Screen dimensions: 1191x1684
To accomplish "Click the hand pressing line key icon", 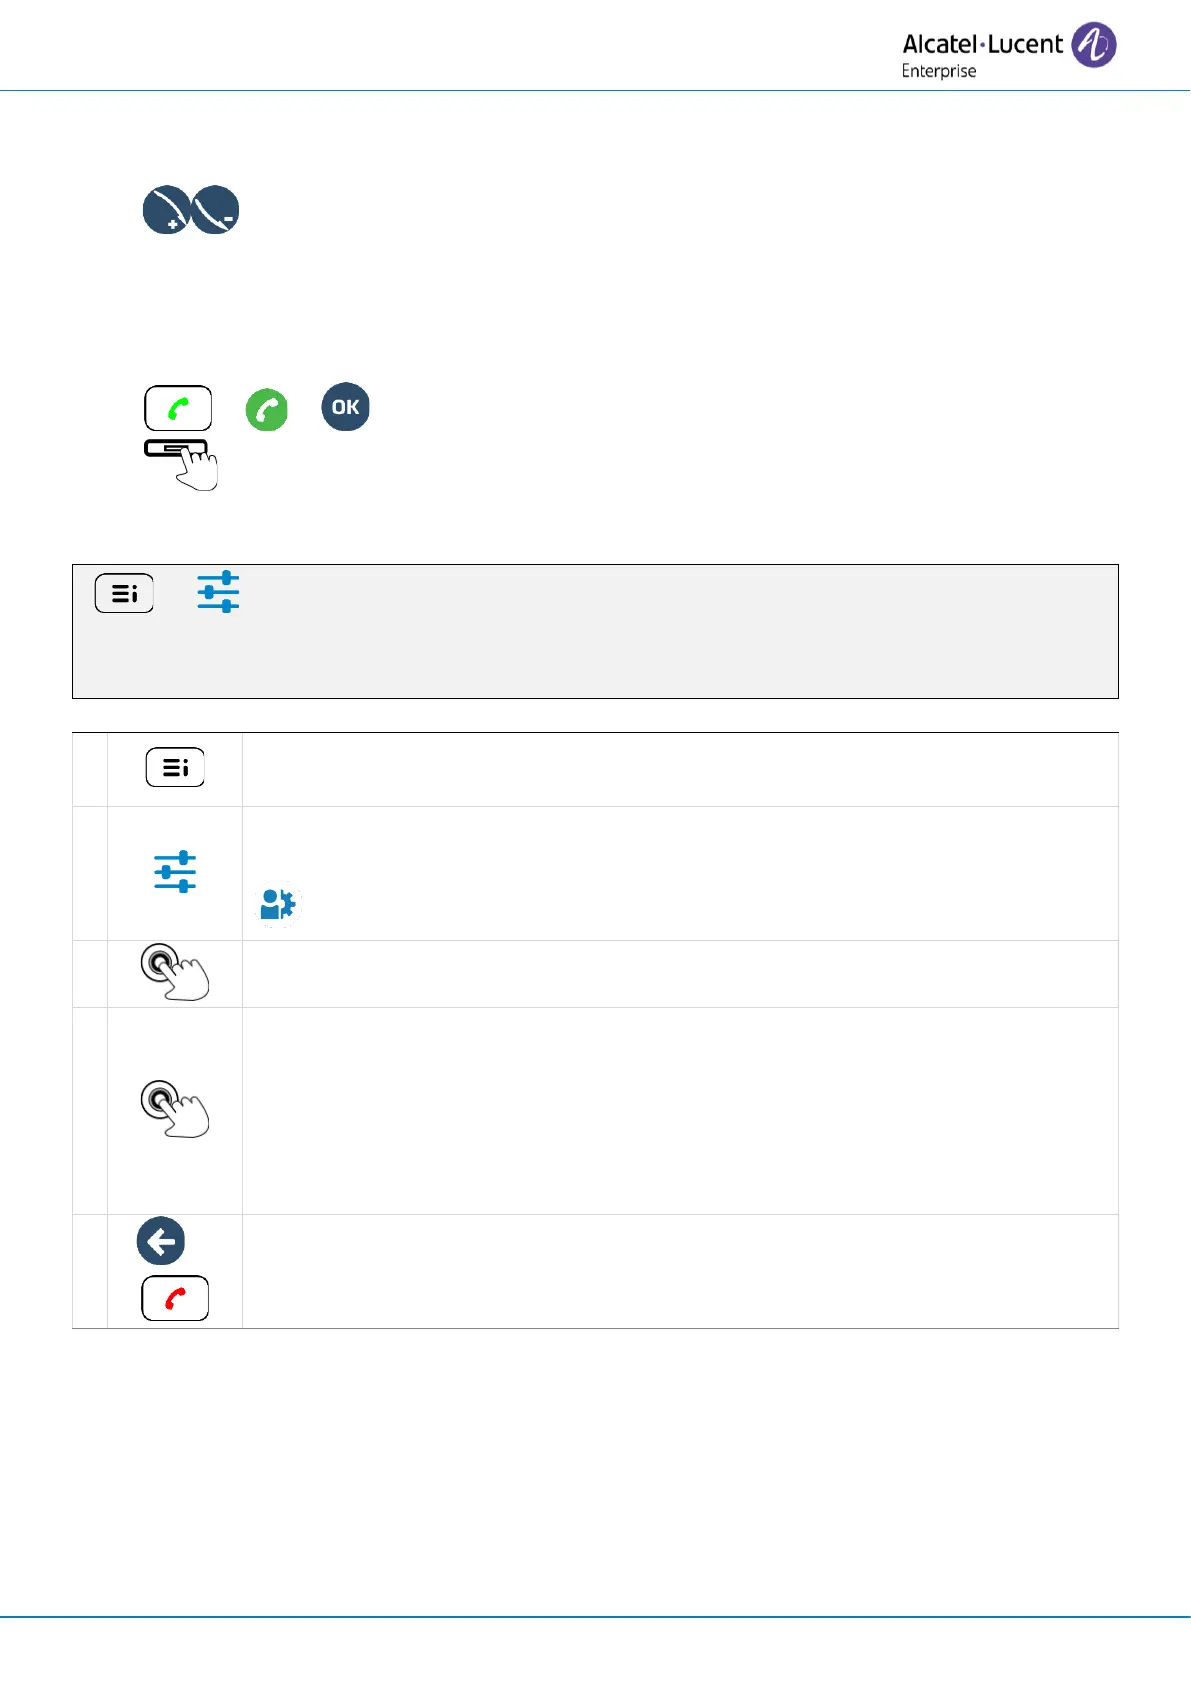I will click(182, 463).
